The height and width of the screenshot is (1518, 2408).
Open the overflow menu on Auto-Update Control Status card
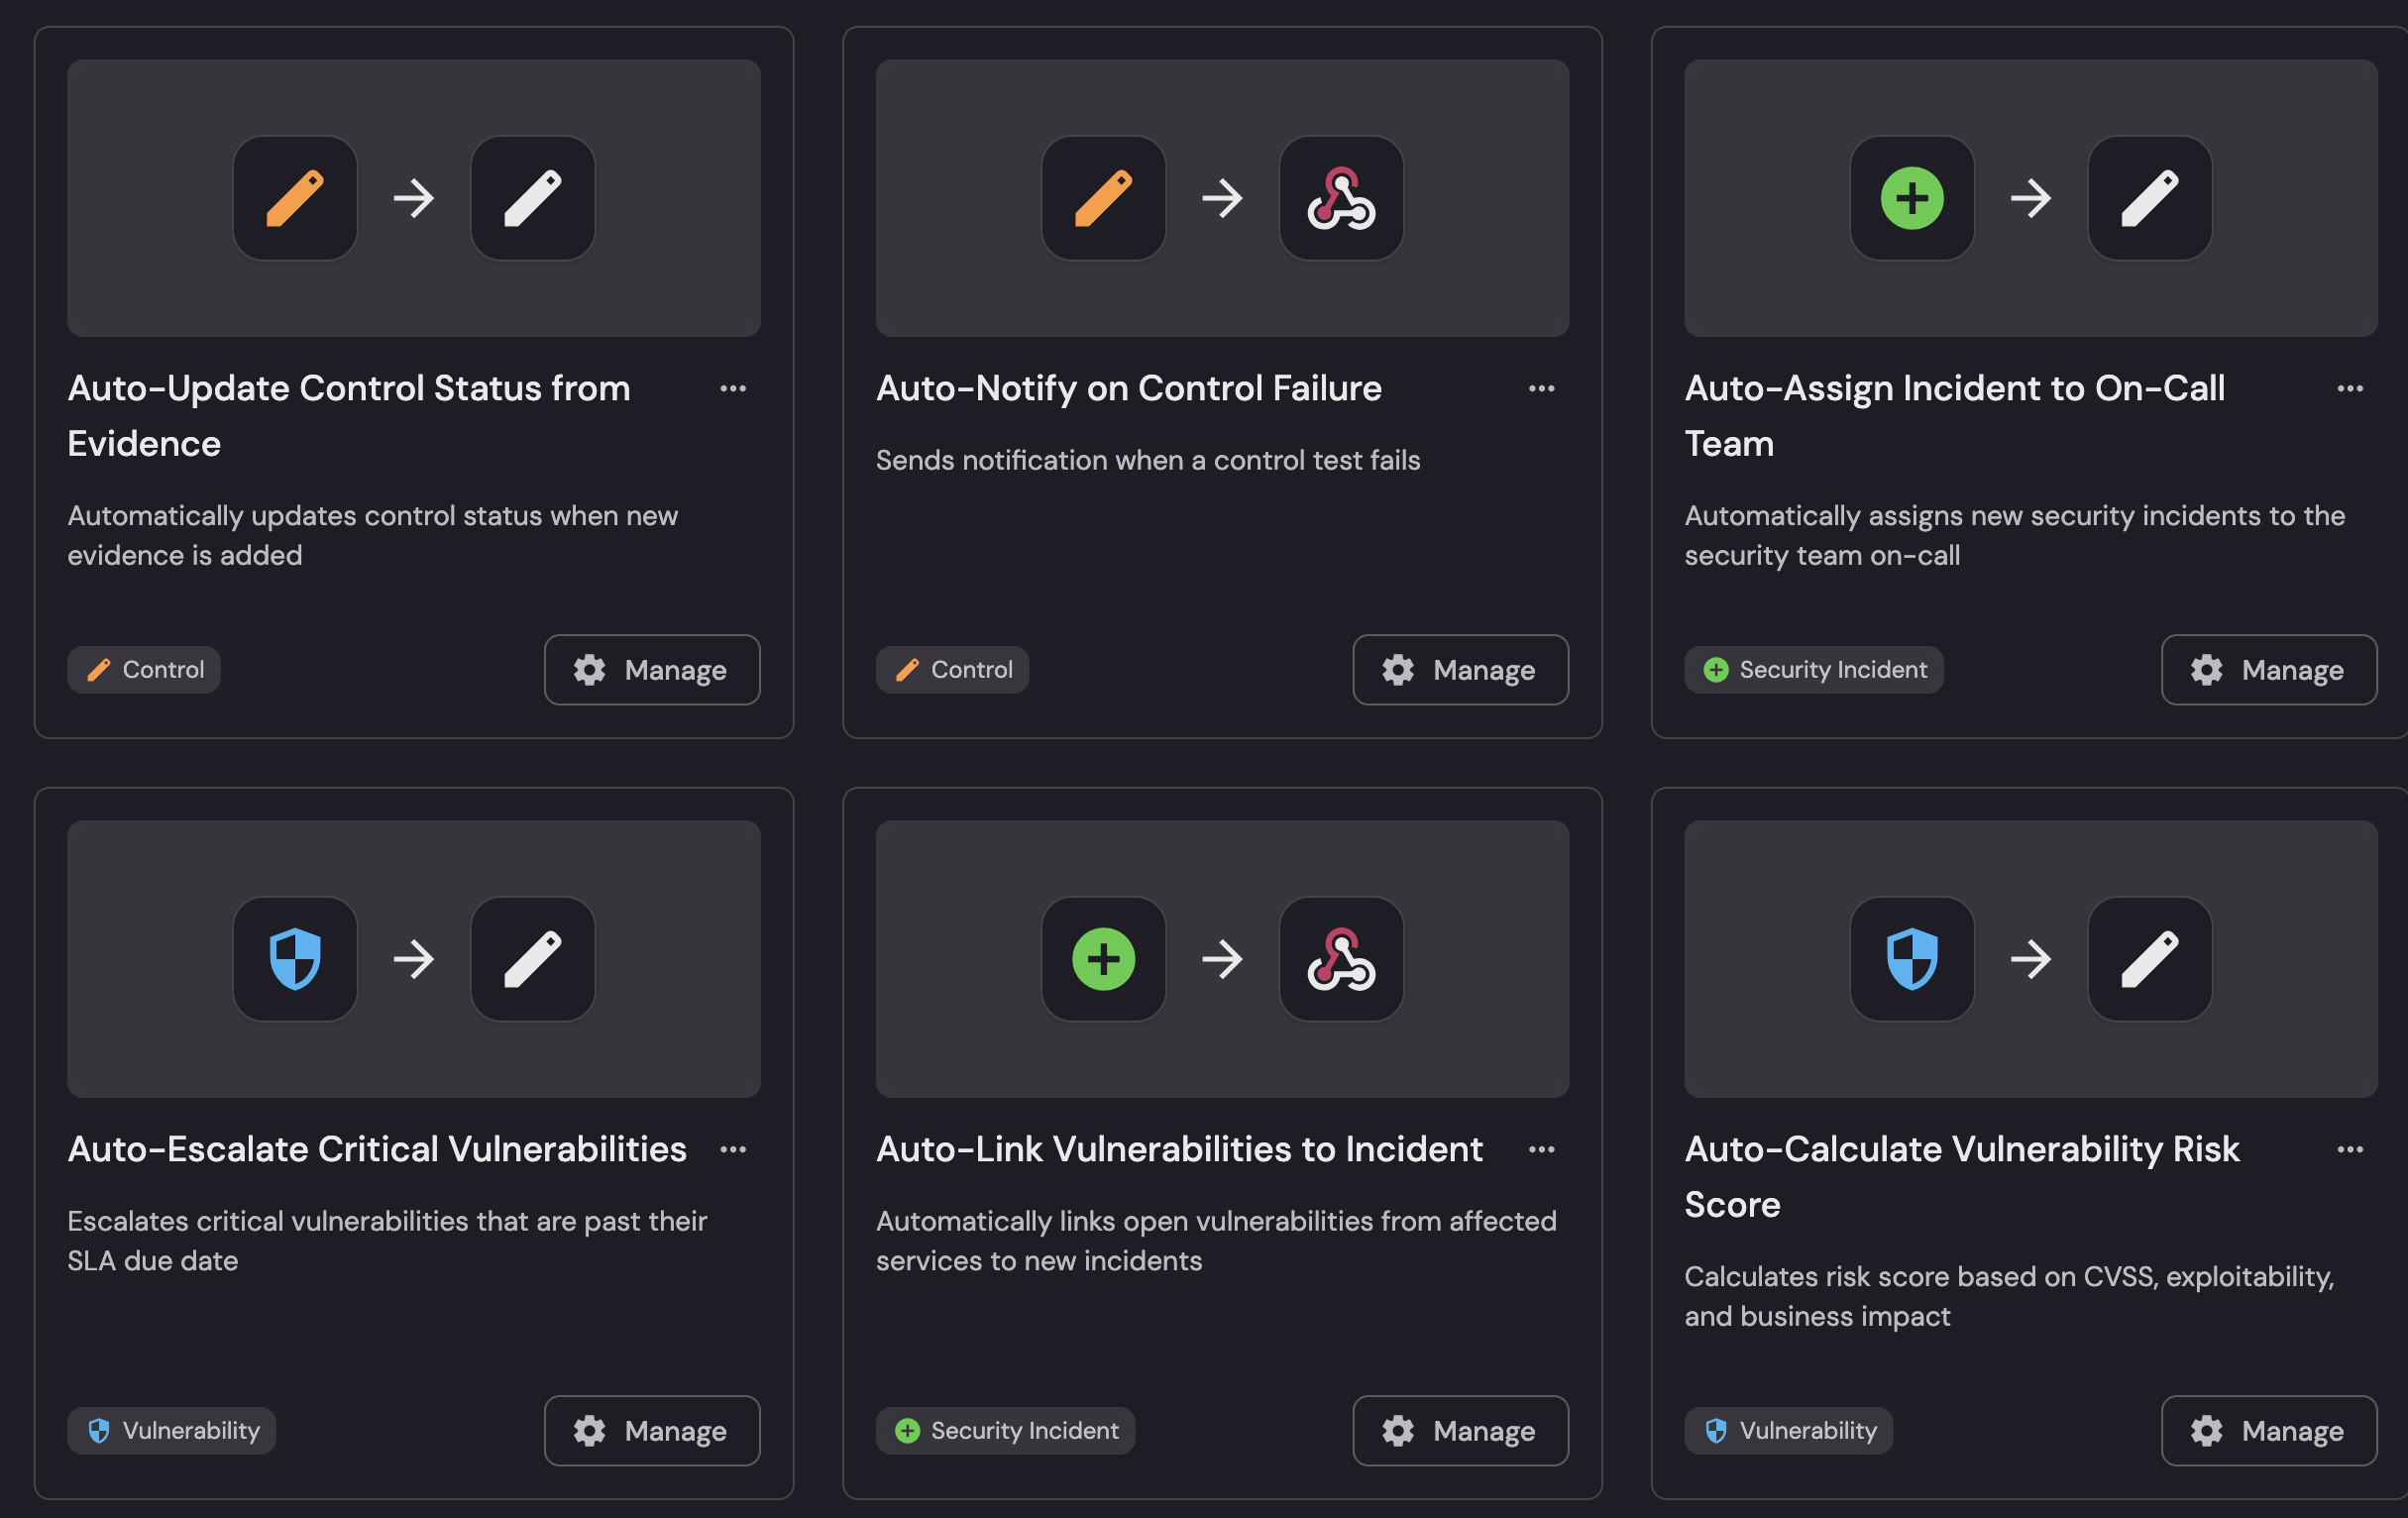734,388
